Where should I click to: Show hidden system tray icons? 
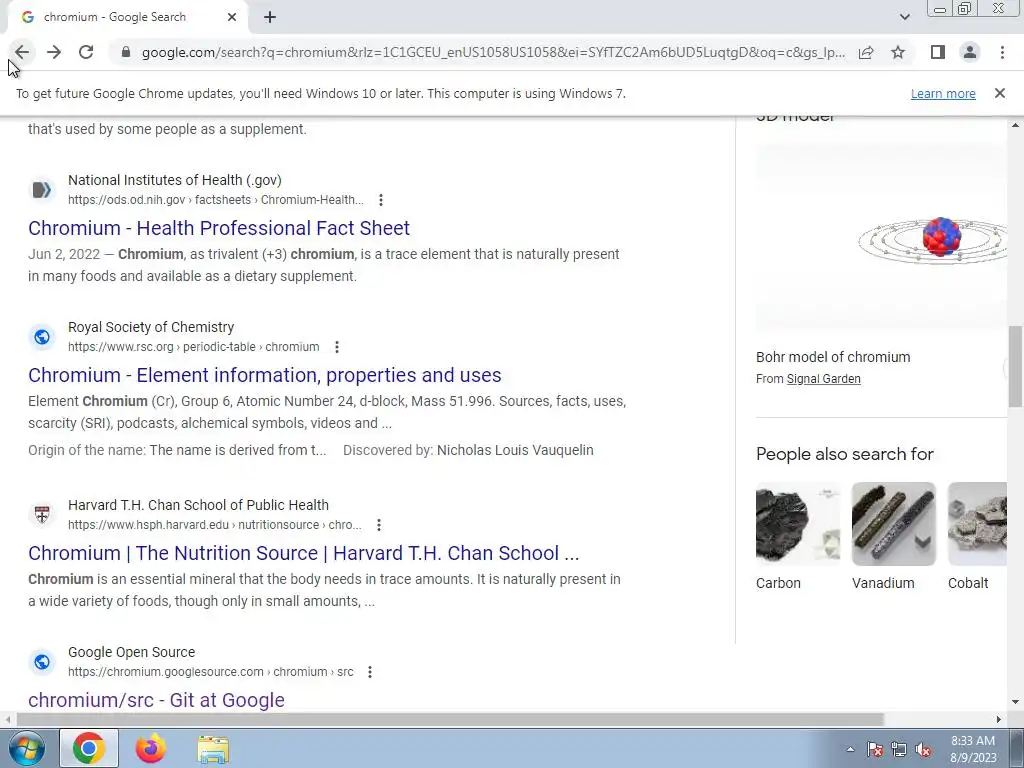coord(850,750)
